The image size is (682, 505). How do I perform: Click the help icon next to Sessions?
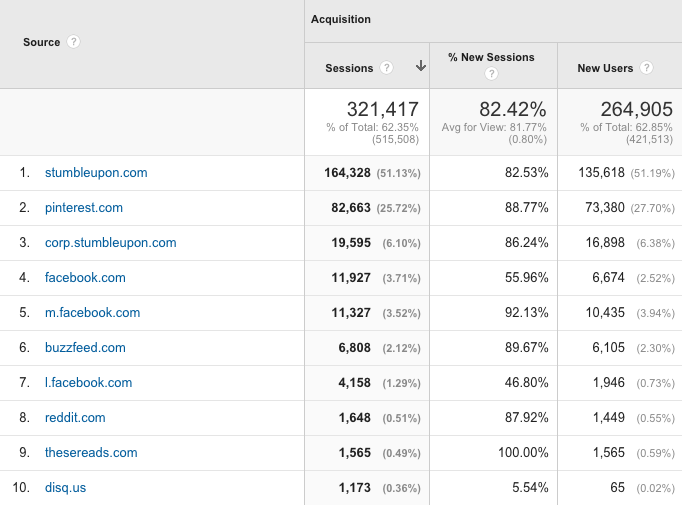386,67
